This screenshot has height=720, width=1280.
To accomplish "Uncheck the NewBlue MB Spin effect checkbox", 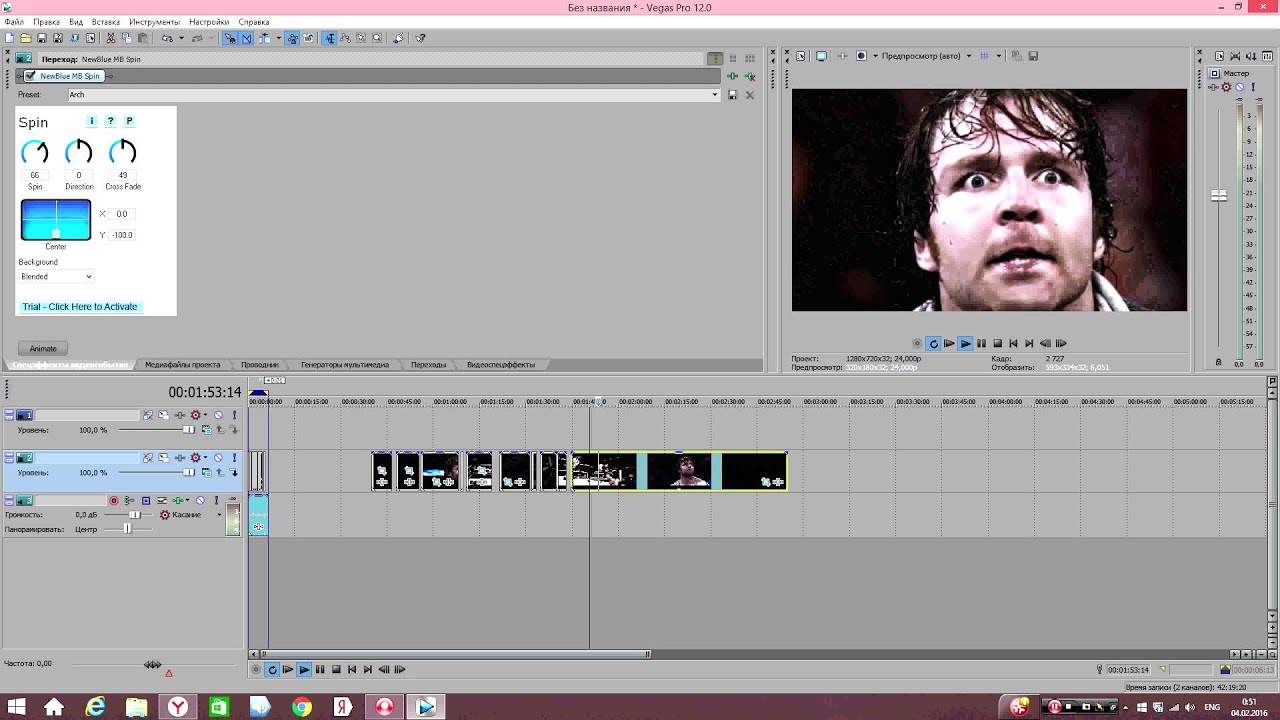I will pyautogui.click(x=30, y=76).
